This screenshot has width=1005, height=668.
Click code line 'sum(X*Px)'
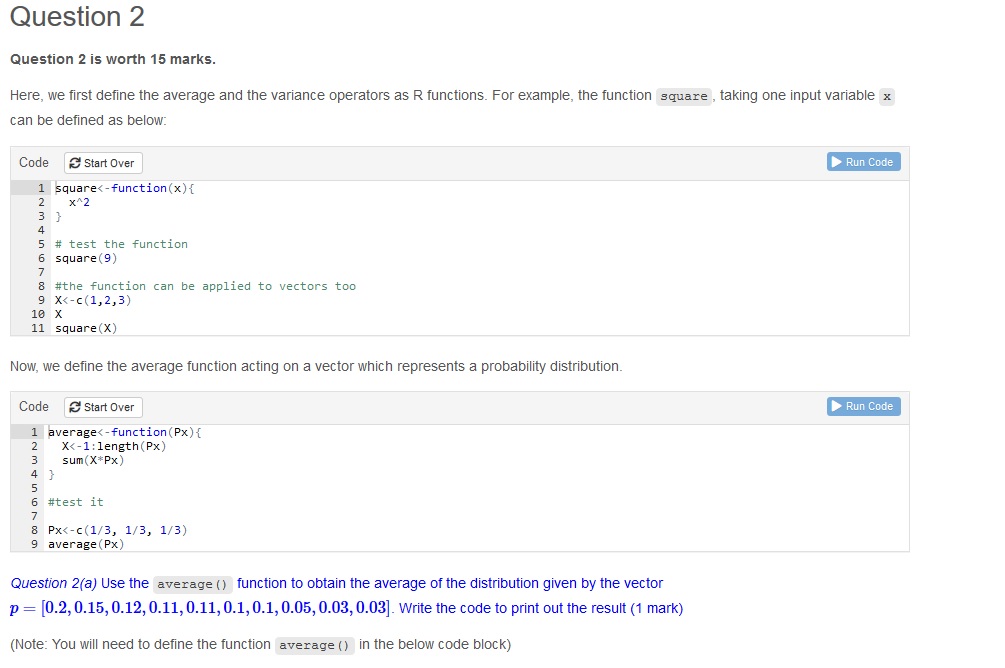click(93, 460)
